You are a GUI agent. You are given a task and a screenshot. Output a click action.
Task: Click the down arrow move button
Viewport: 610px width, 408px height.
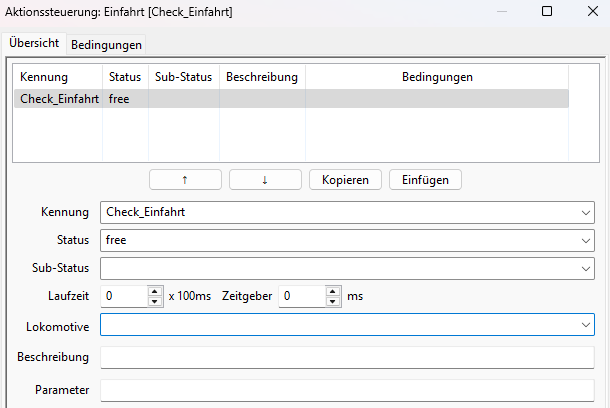(x=265, y=180)
